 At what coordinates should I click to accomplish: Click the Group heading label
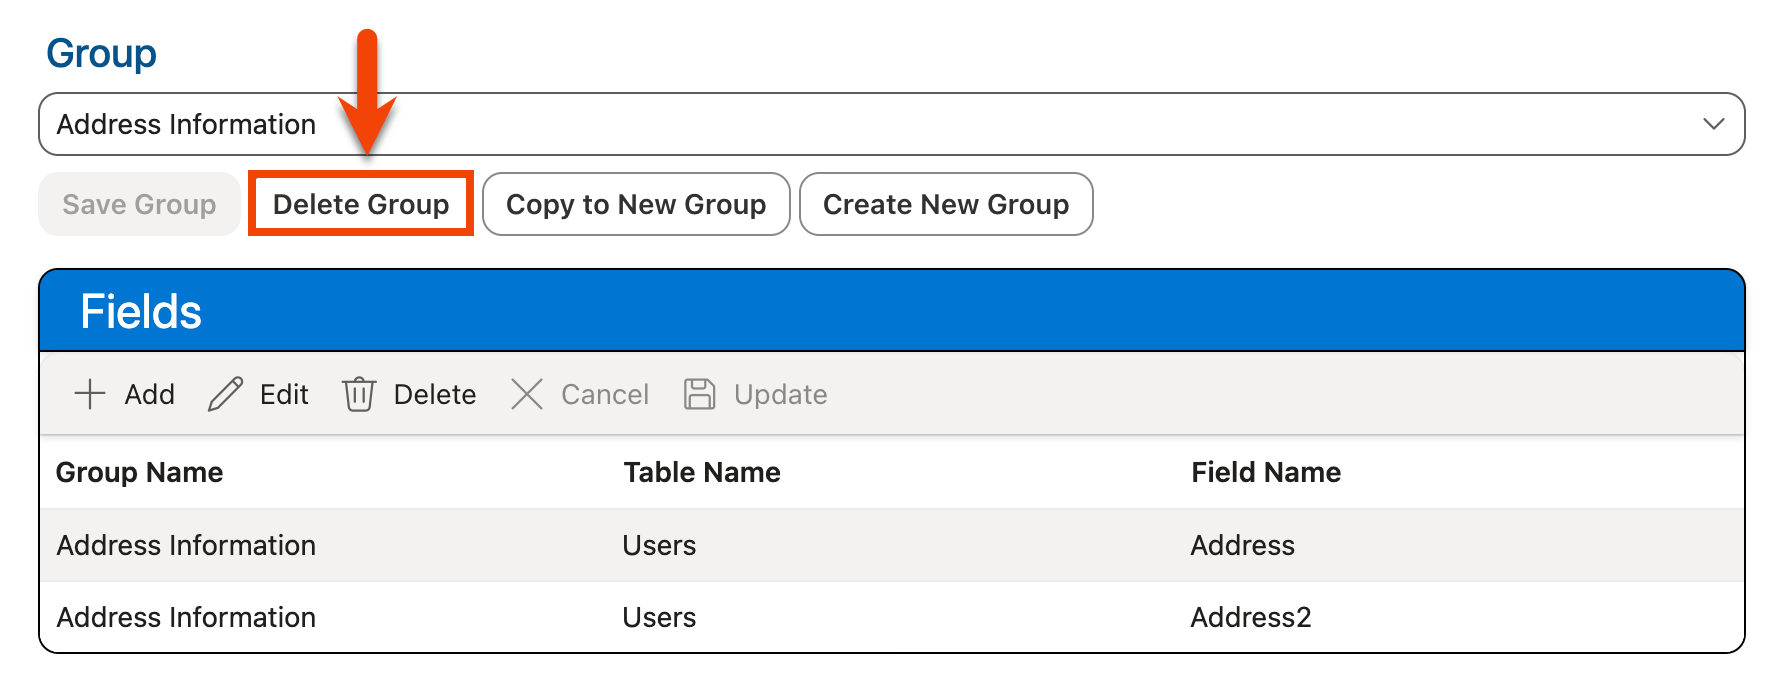click(101, 53)
